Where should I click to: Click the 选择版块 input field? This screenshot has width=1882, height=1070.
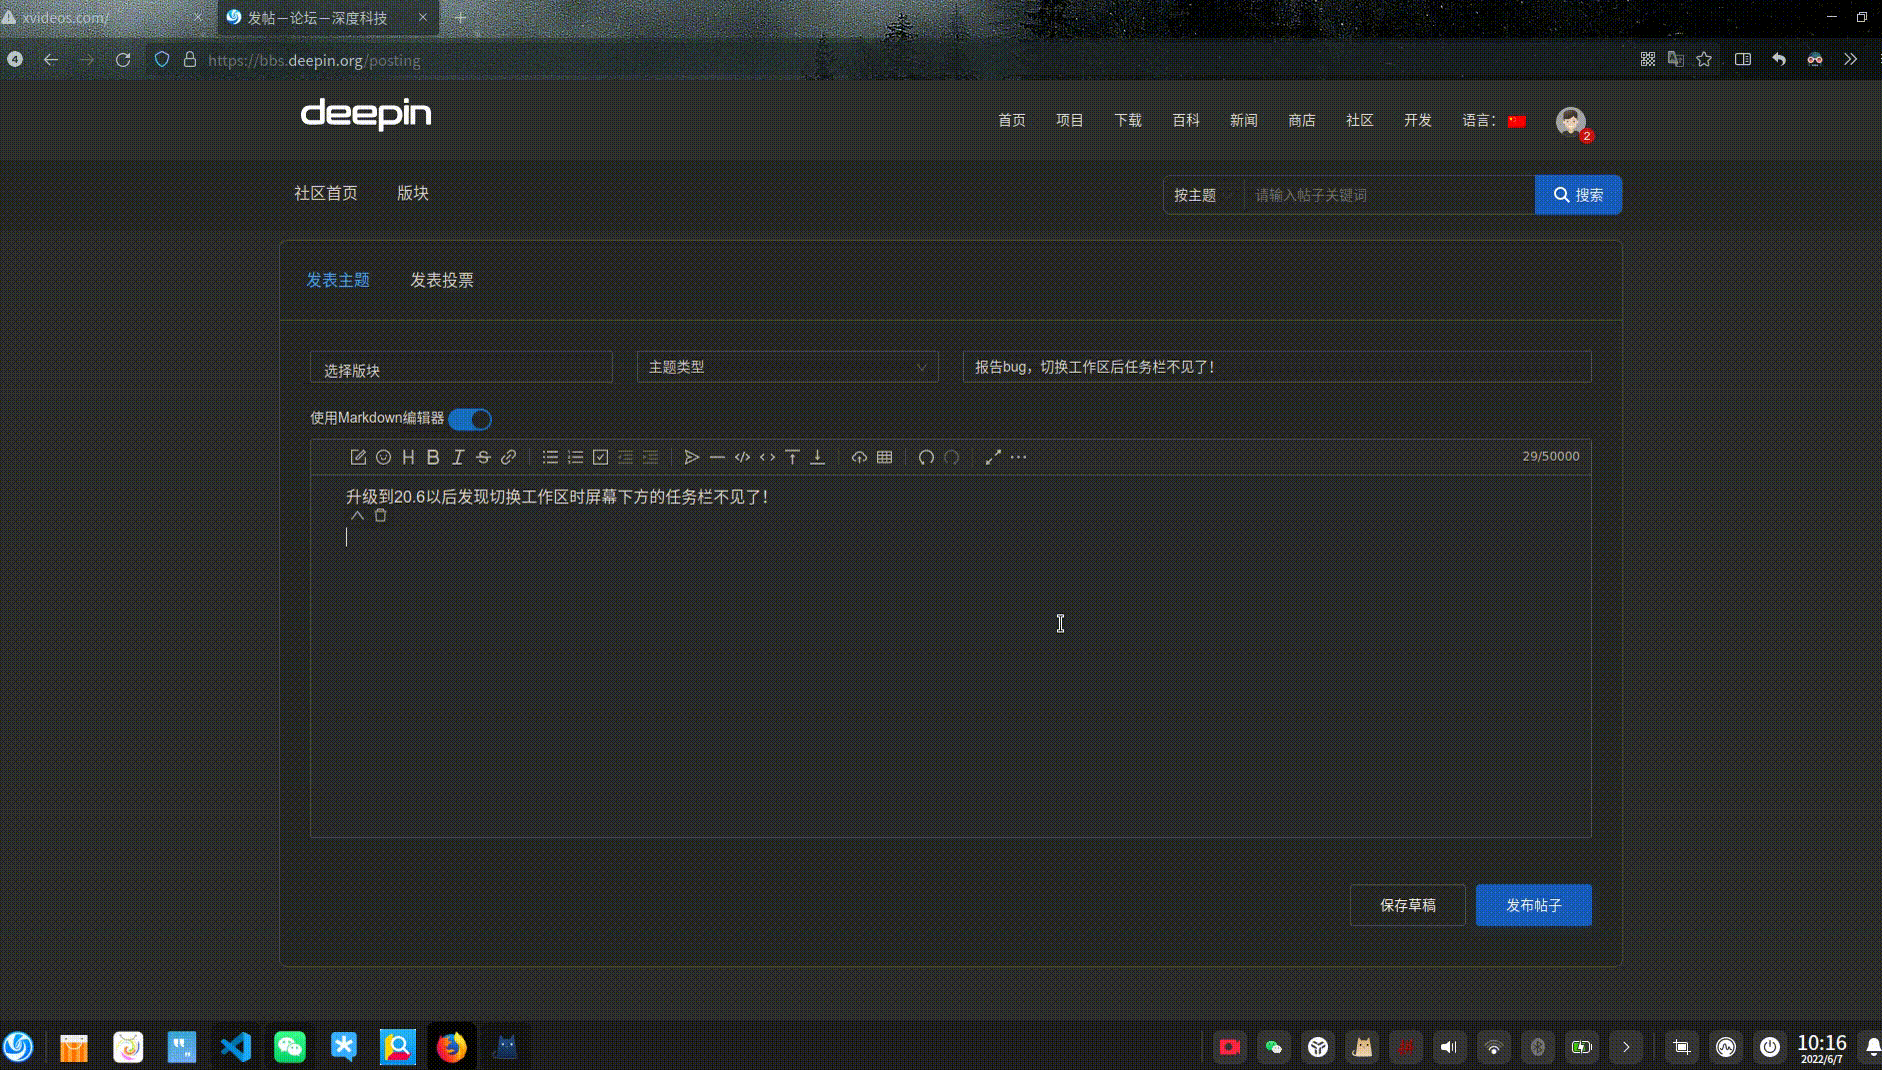tap(460, 368)
